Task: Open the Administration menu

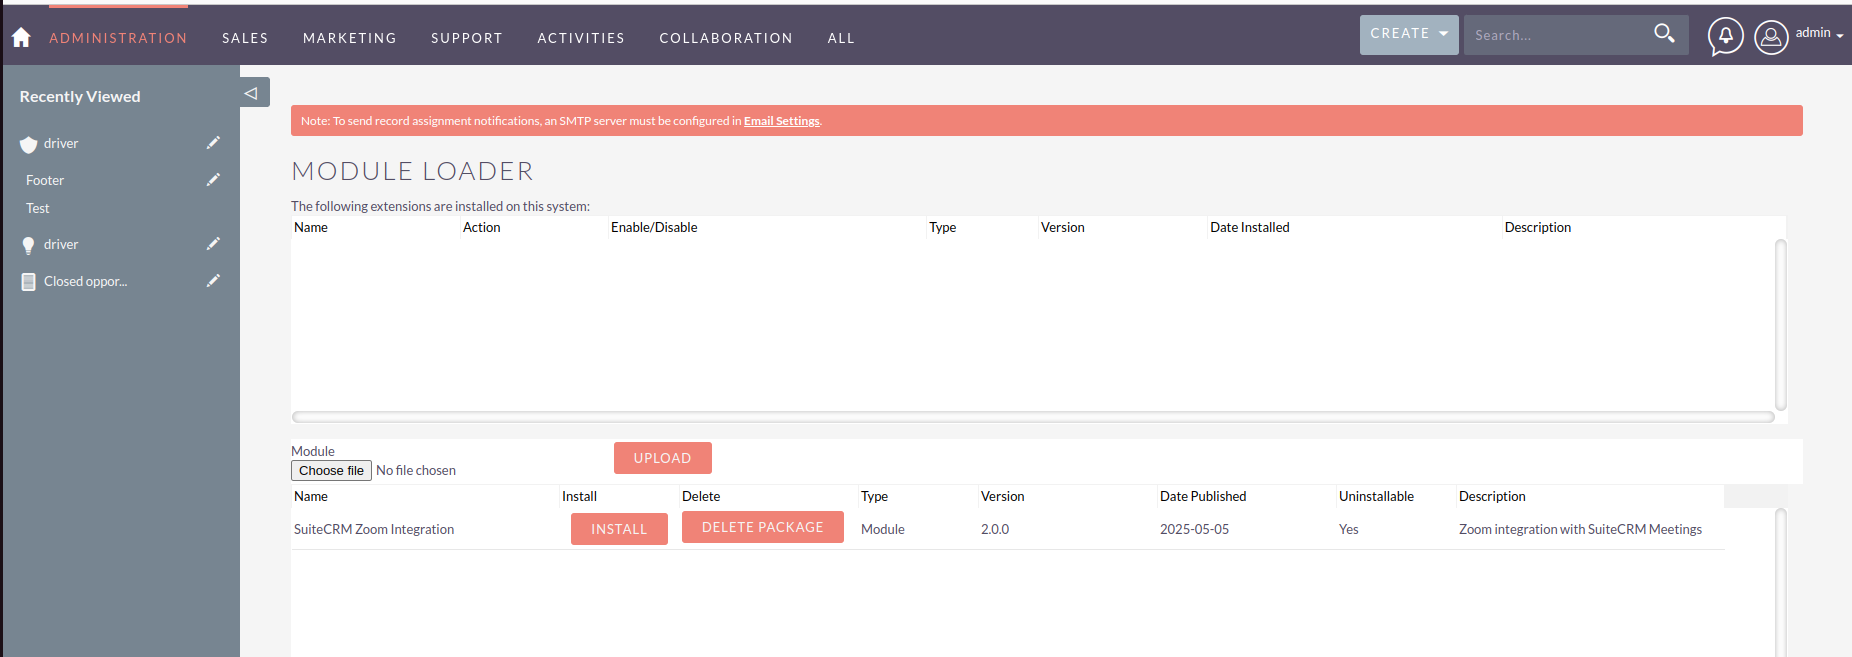Action: pos(118,38)
